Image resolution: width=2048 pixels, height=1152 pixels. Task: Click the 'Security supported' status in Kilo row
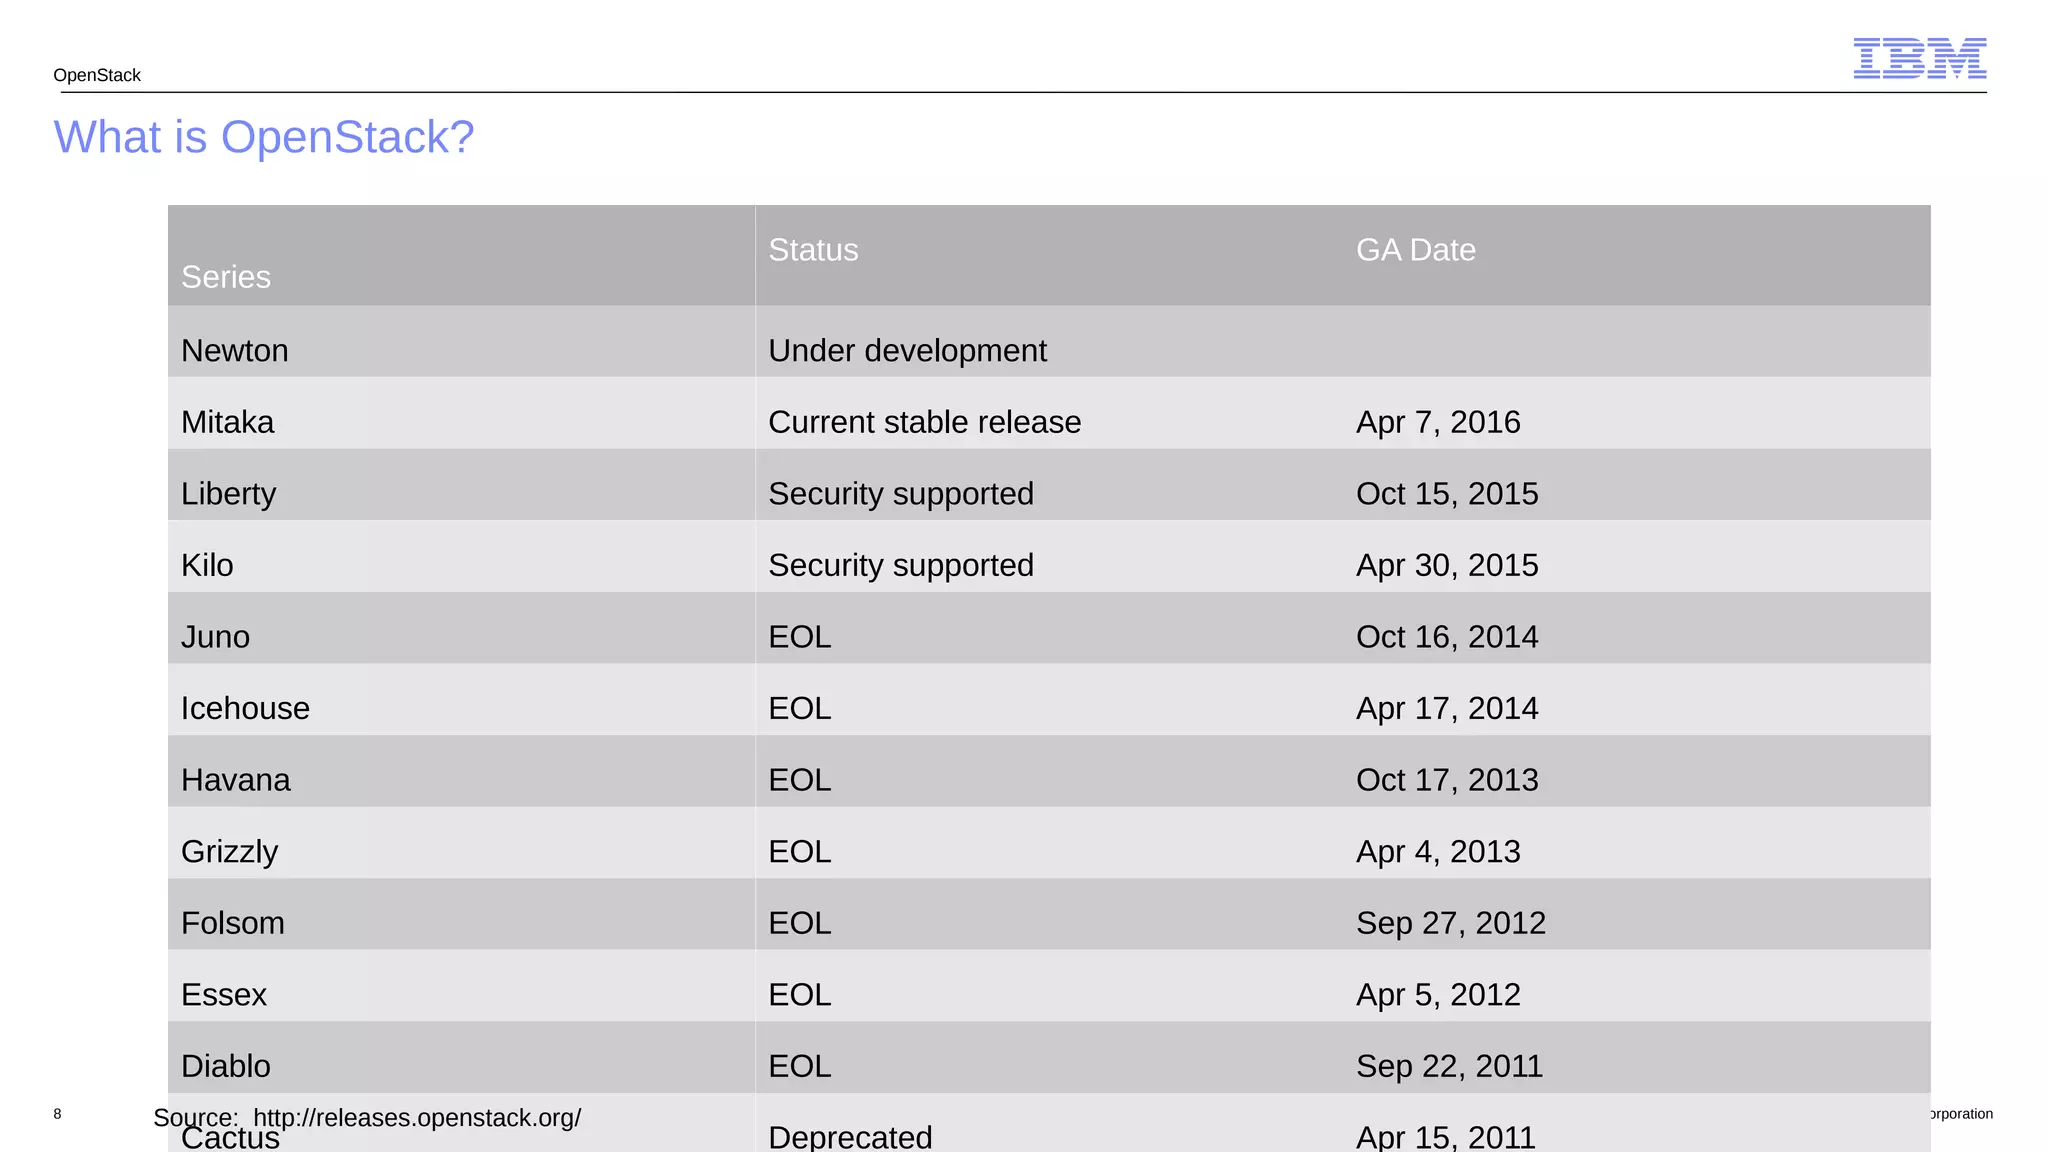[901, 565]
